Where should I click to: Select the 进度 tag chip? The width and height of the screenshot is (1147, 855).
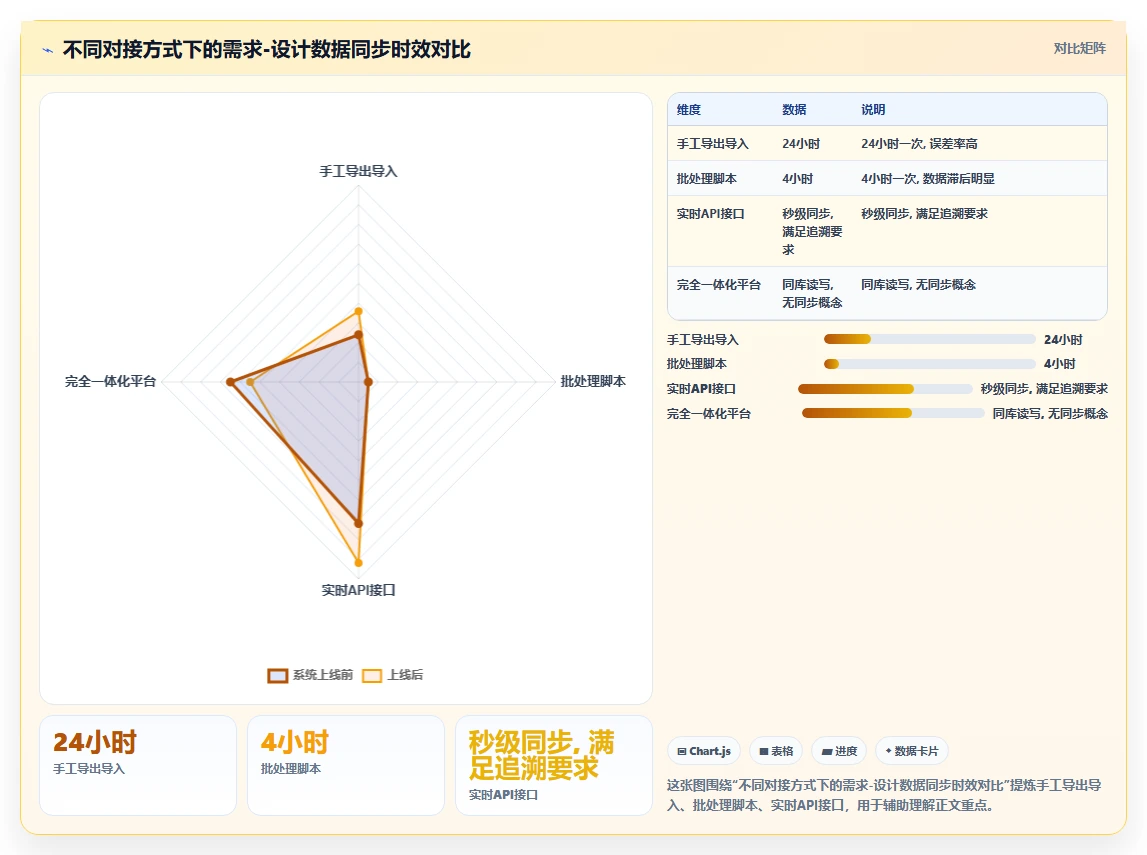[839, 751]
